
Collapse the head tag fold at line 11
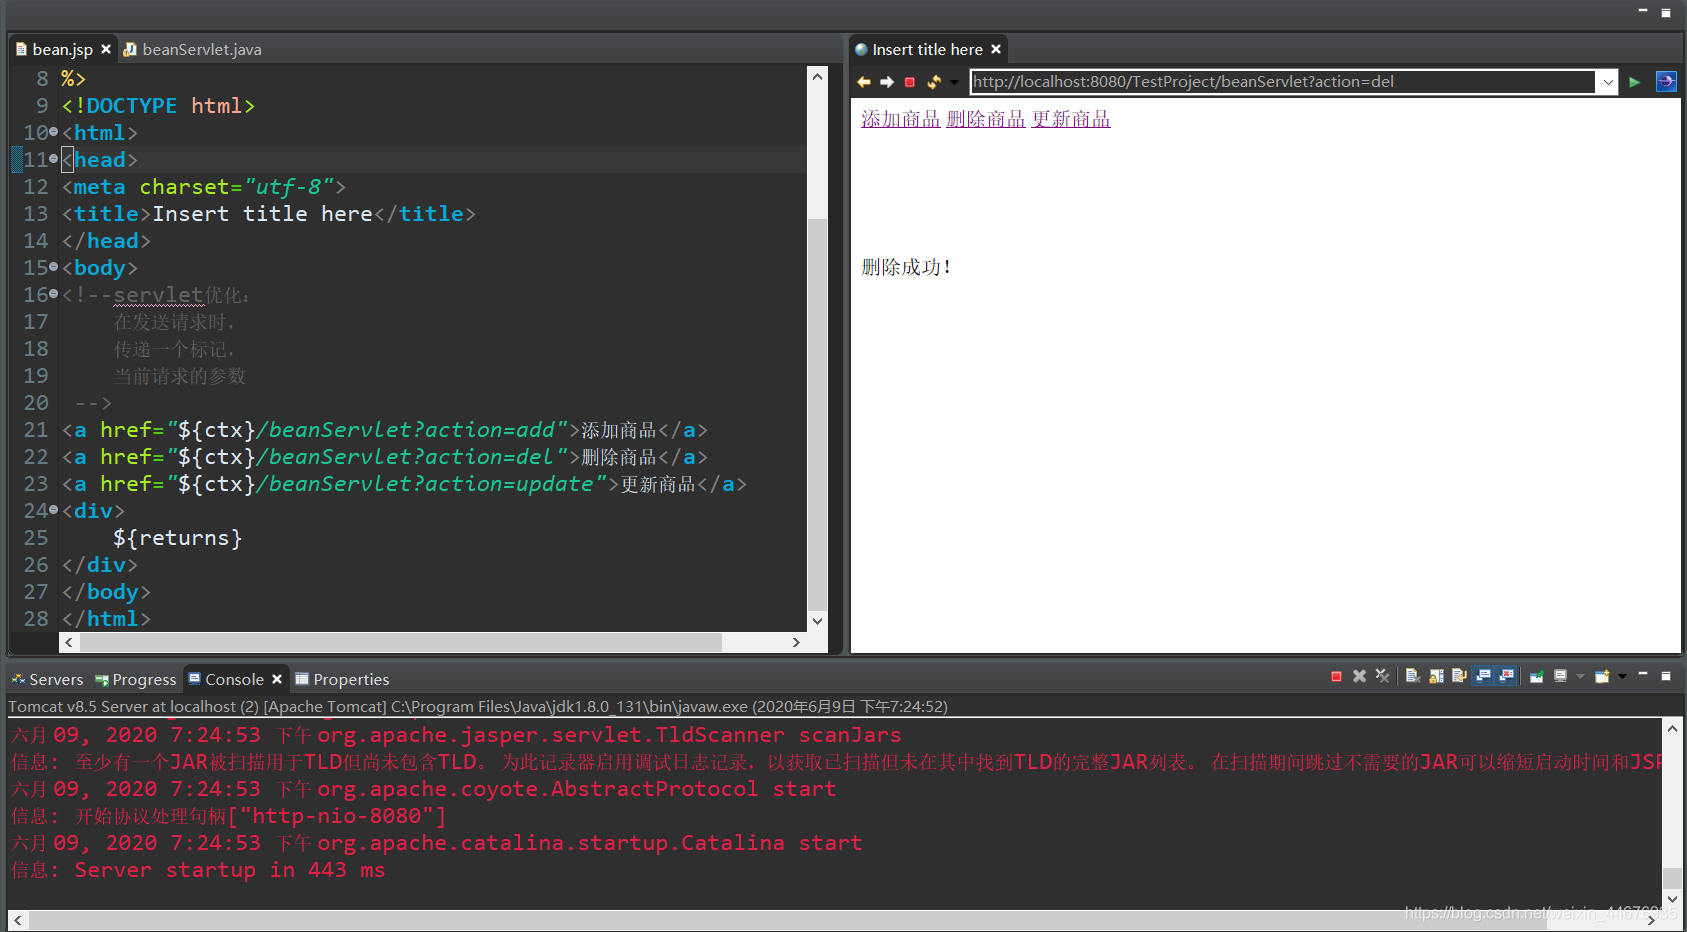[53, 159]
